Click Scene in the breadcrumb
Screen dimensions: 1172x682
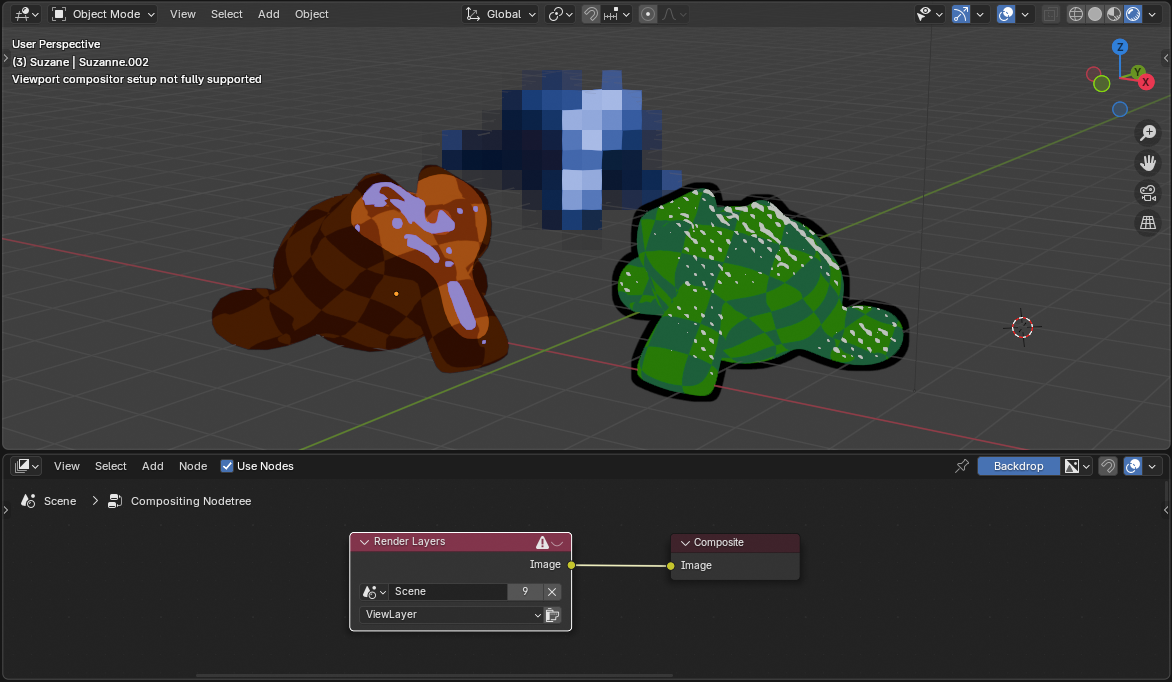coord(60,501)
